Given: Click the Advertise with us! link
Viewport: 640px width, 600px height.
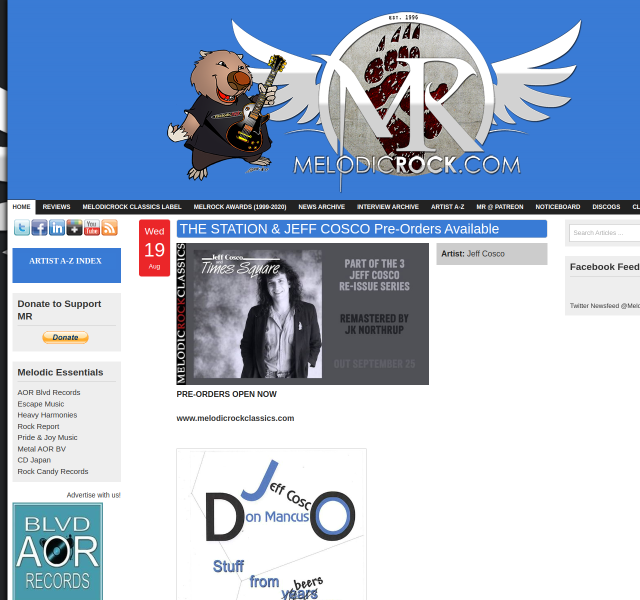Looking at the screenshot, I should (x=93, y=495).
